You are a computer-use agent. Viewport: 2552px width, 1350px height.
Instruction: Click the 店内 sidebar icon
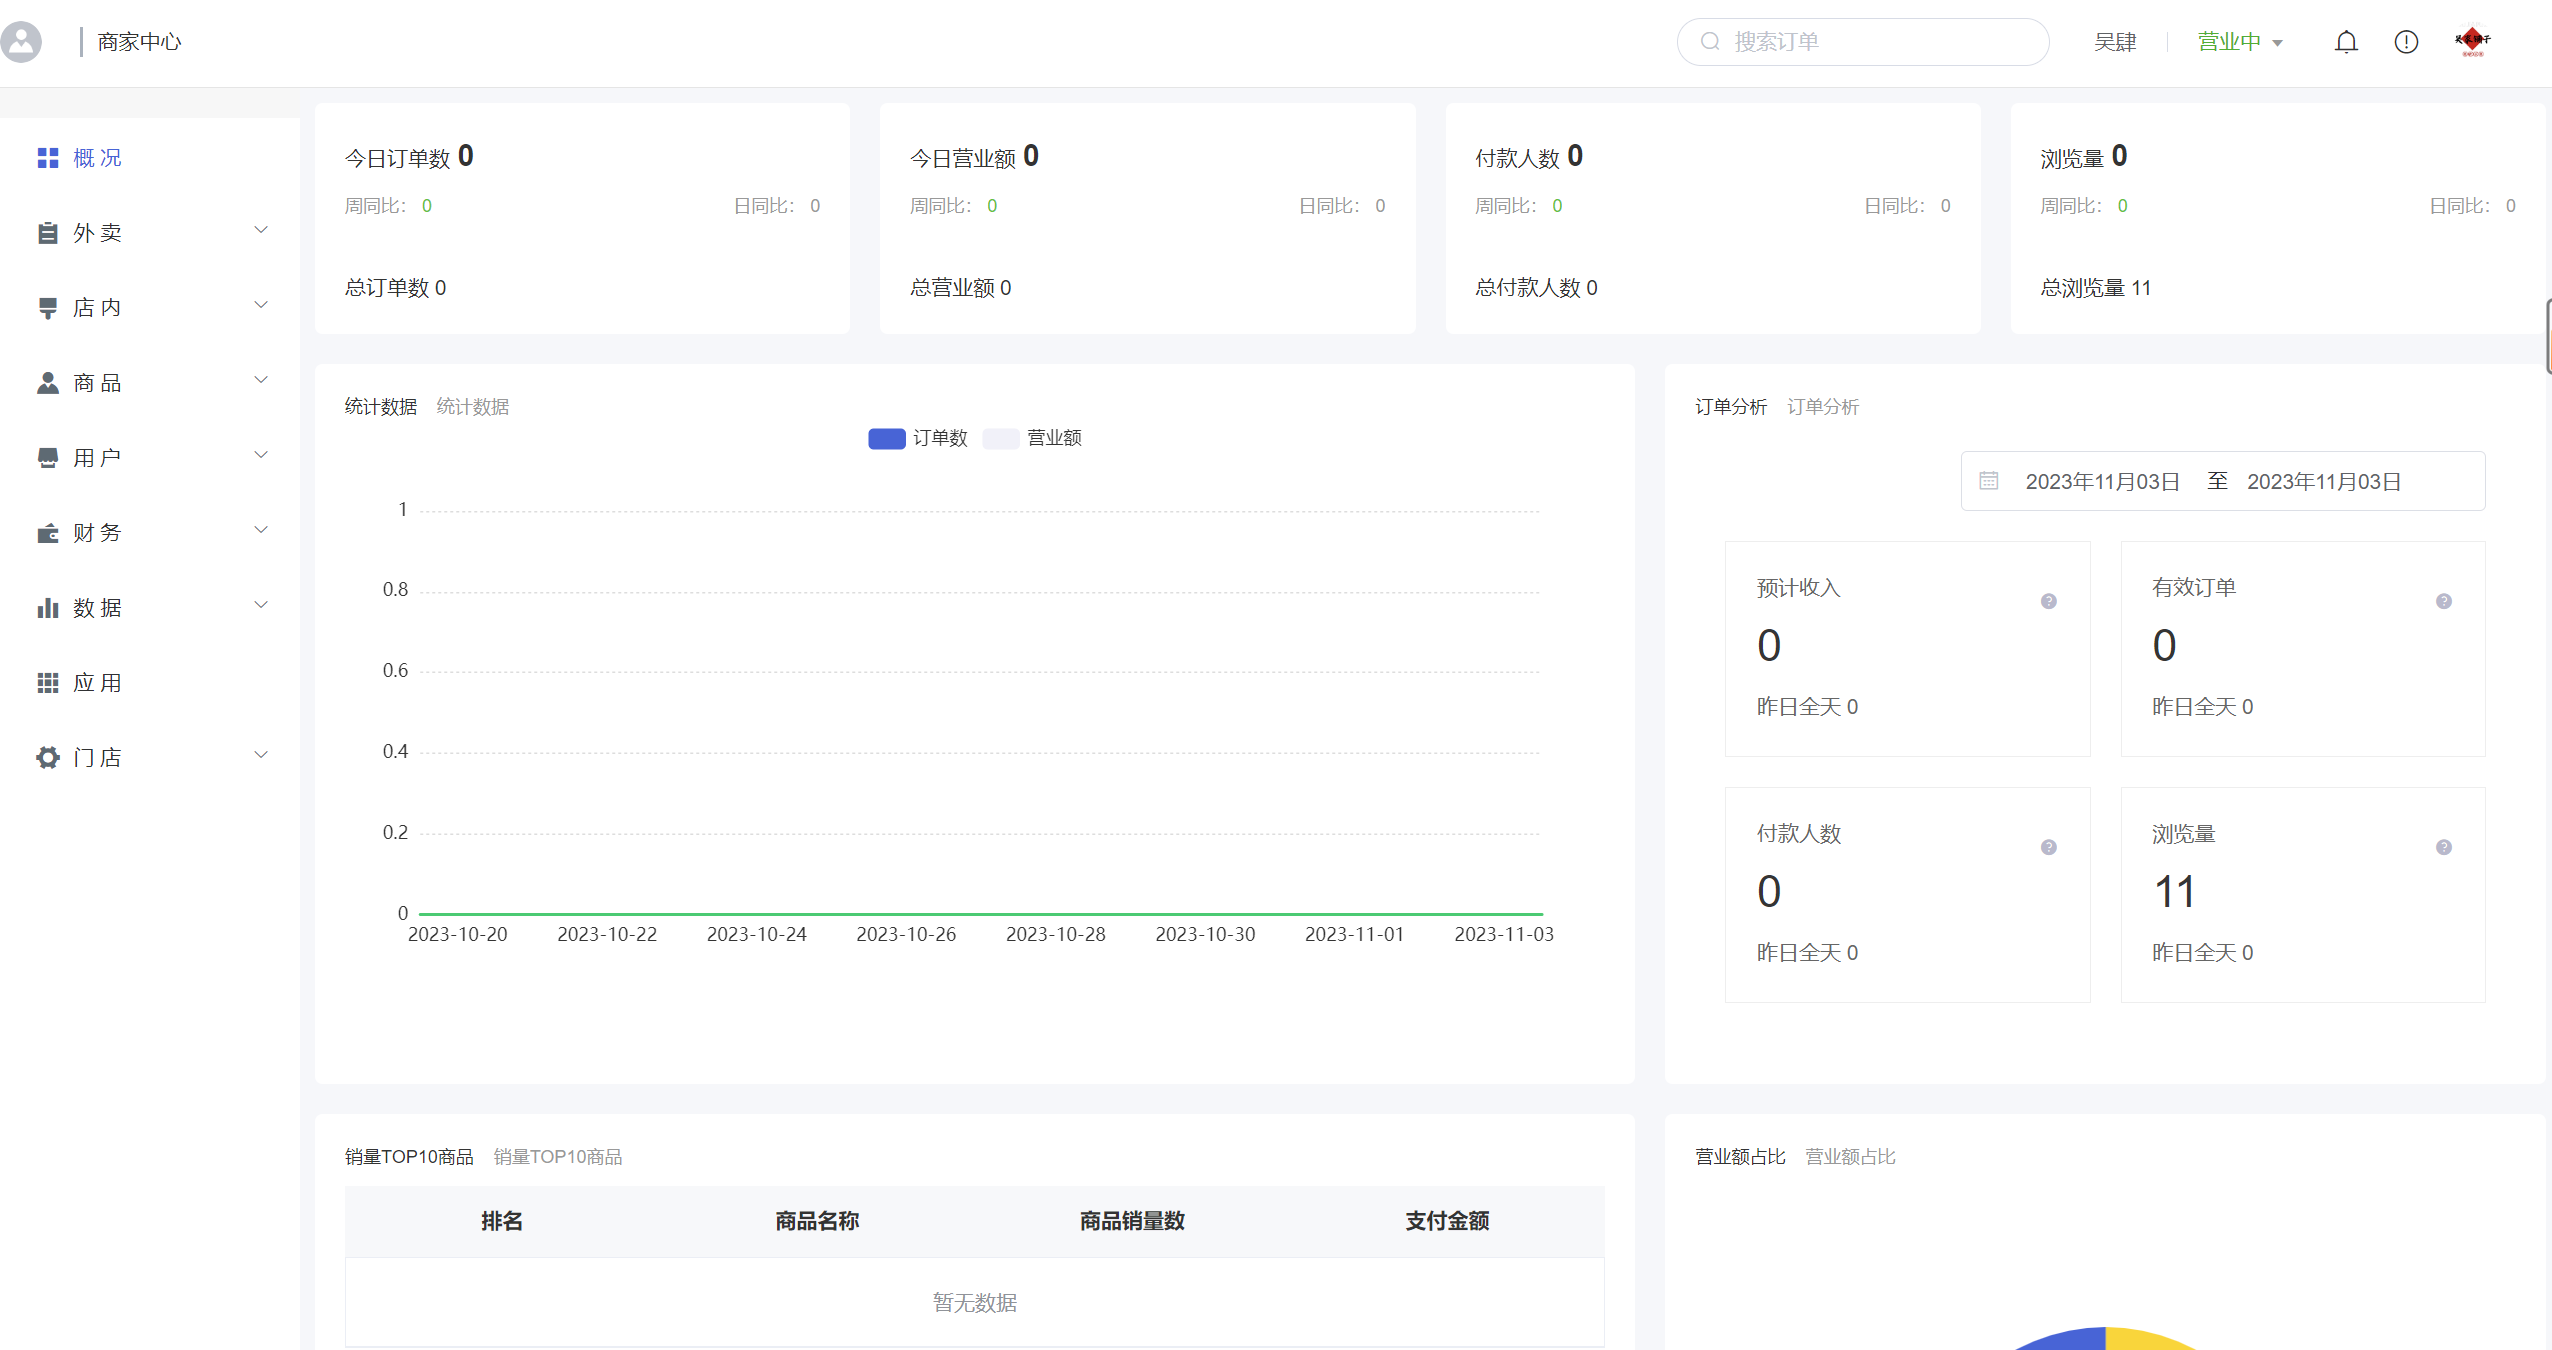click(x=48, y=308)
